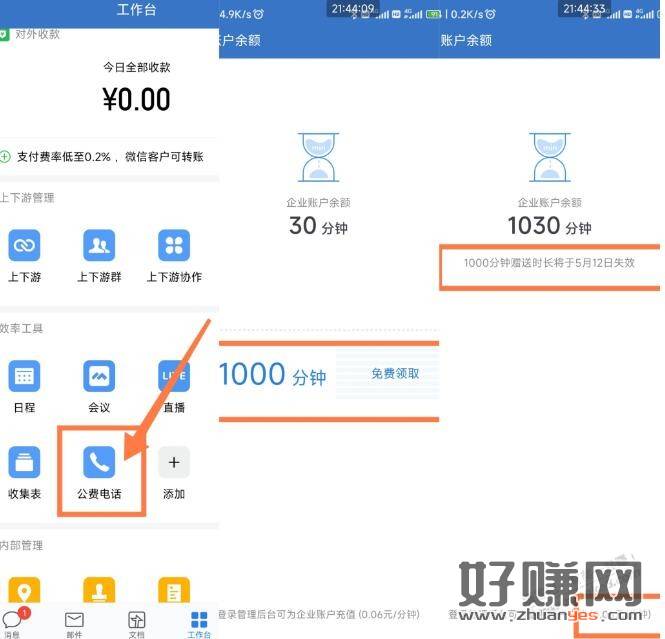Screen dimensions: 665x639
Task: Tap the 添加 plus icon
Action: (x=174, y=462)
